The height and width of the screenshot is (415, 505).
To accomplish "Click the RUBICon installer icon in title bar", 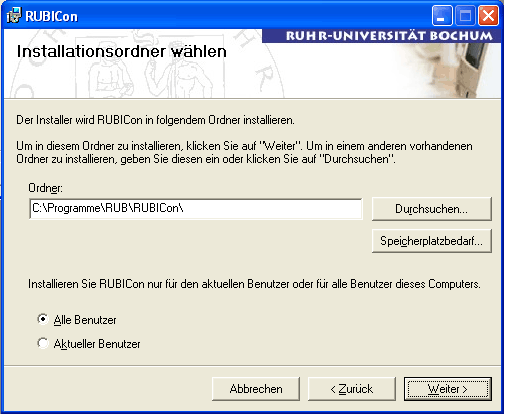I will pos(14,16).
